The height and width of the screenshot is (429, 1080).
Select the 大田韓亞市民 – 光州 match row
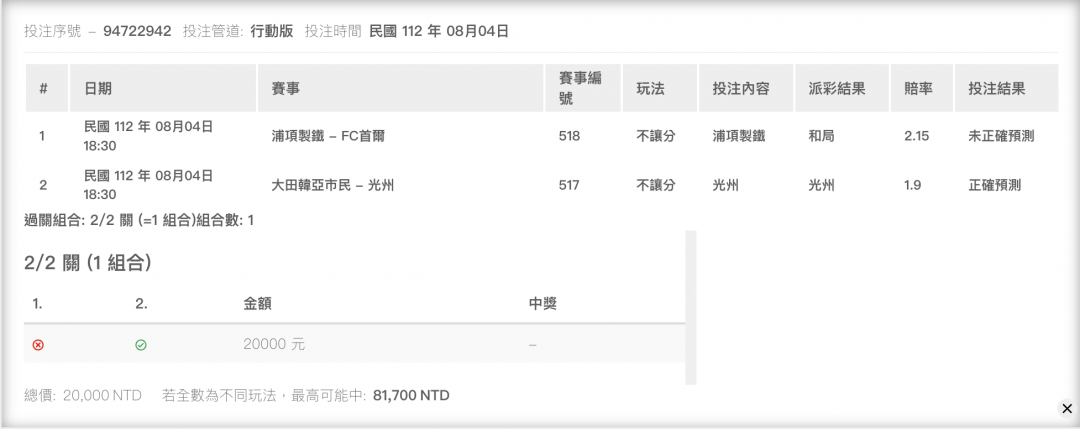pos(541,185)
